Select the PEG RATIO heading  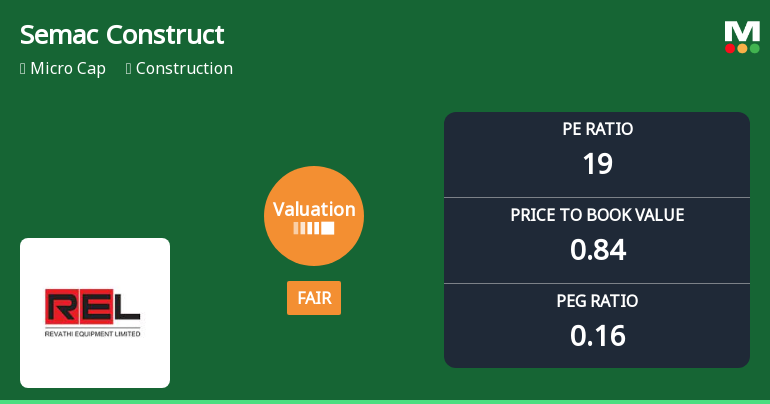pos(597,301)
